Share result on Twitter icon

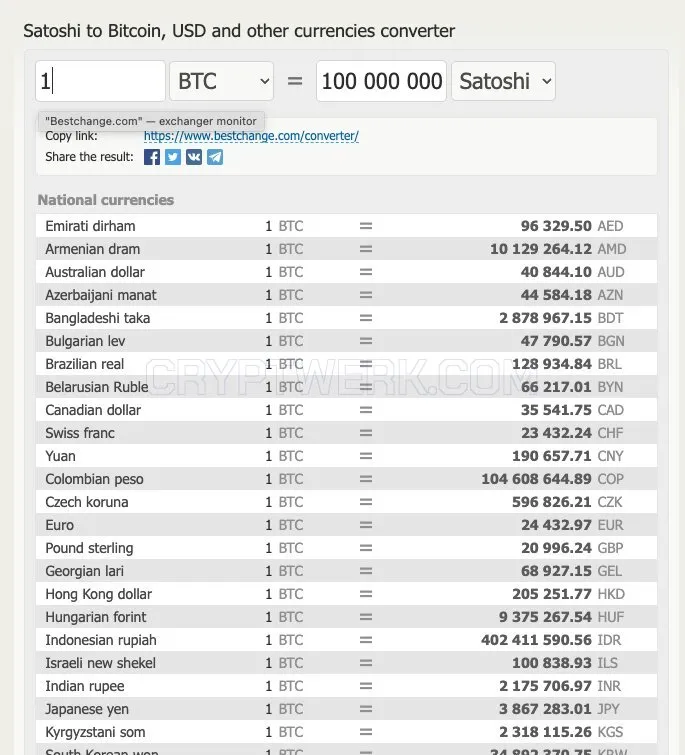click(x=173, y=157)
